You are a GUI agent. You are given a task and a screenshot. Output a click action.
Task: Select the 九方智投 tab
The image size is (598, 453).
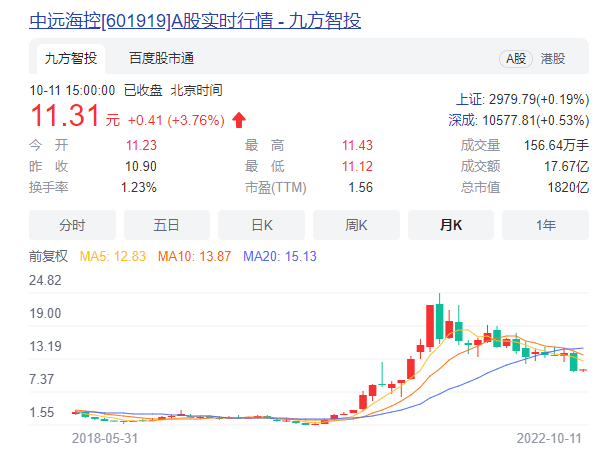[x=71, y=58]
